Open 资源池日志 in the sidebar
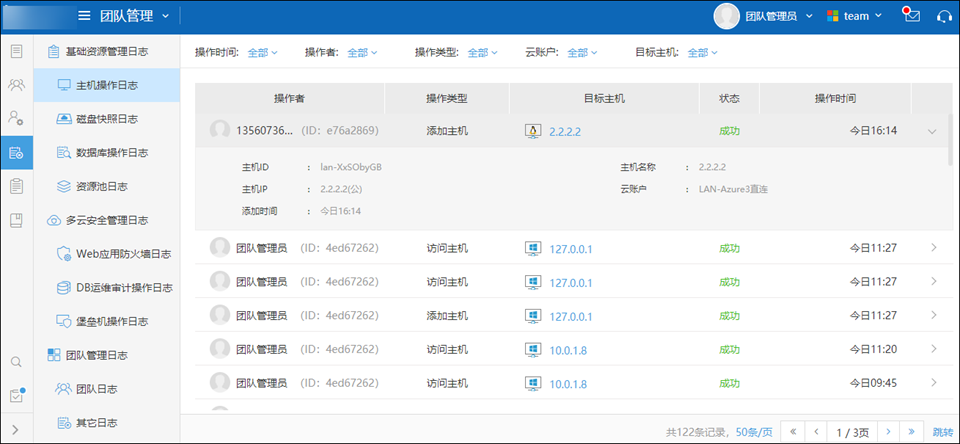 pos(107,186)
